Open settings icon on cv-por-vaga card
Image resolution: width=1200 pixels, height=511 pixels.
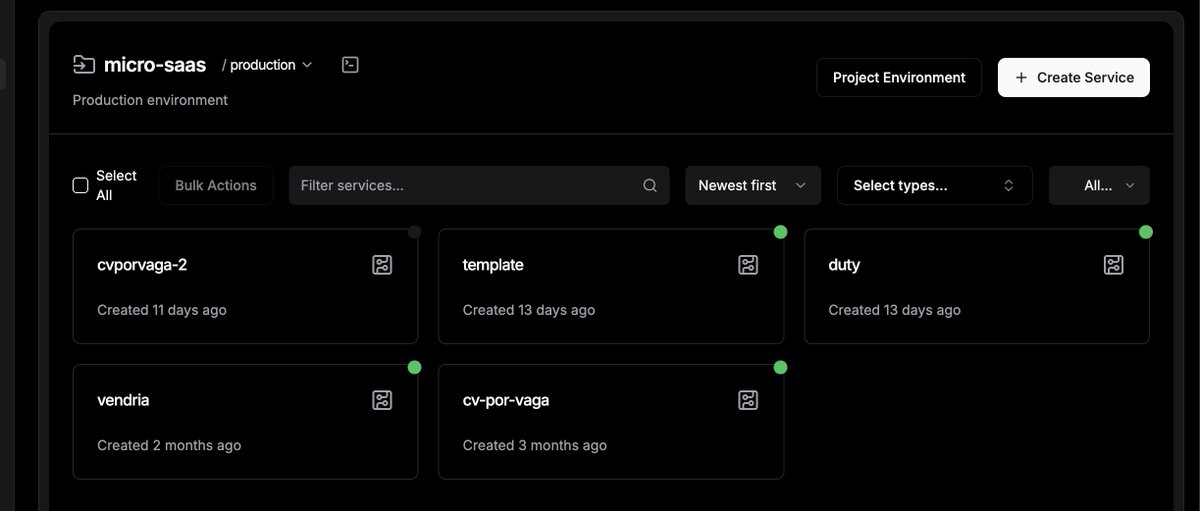(748, 400)
